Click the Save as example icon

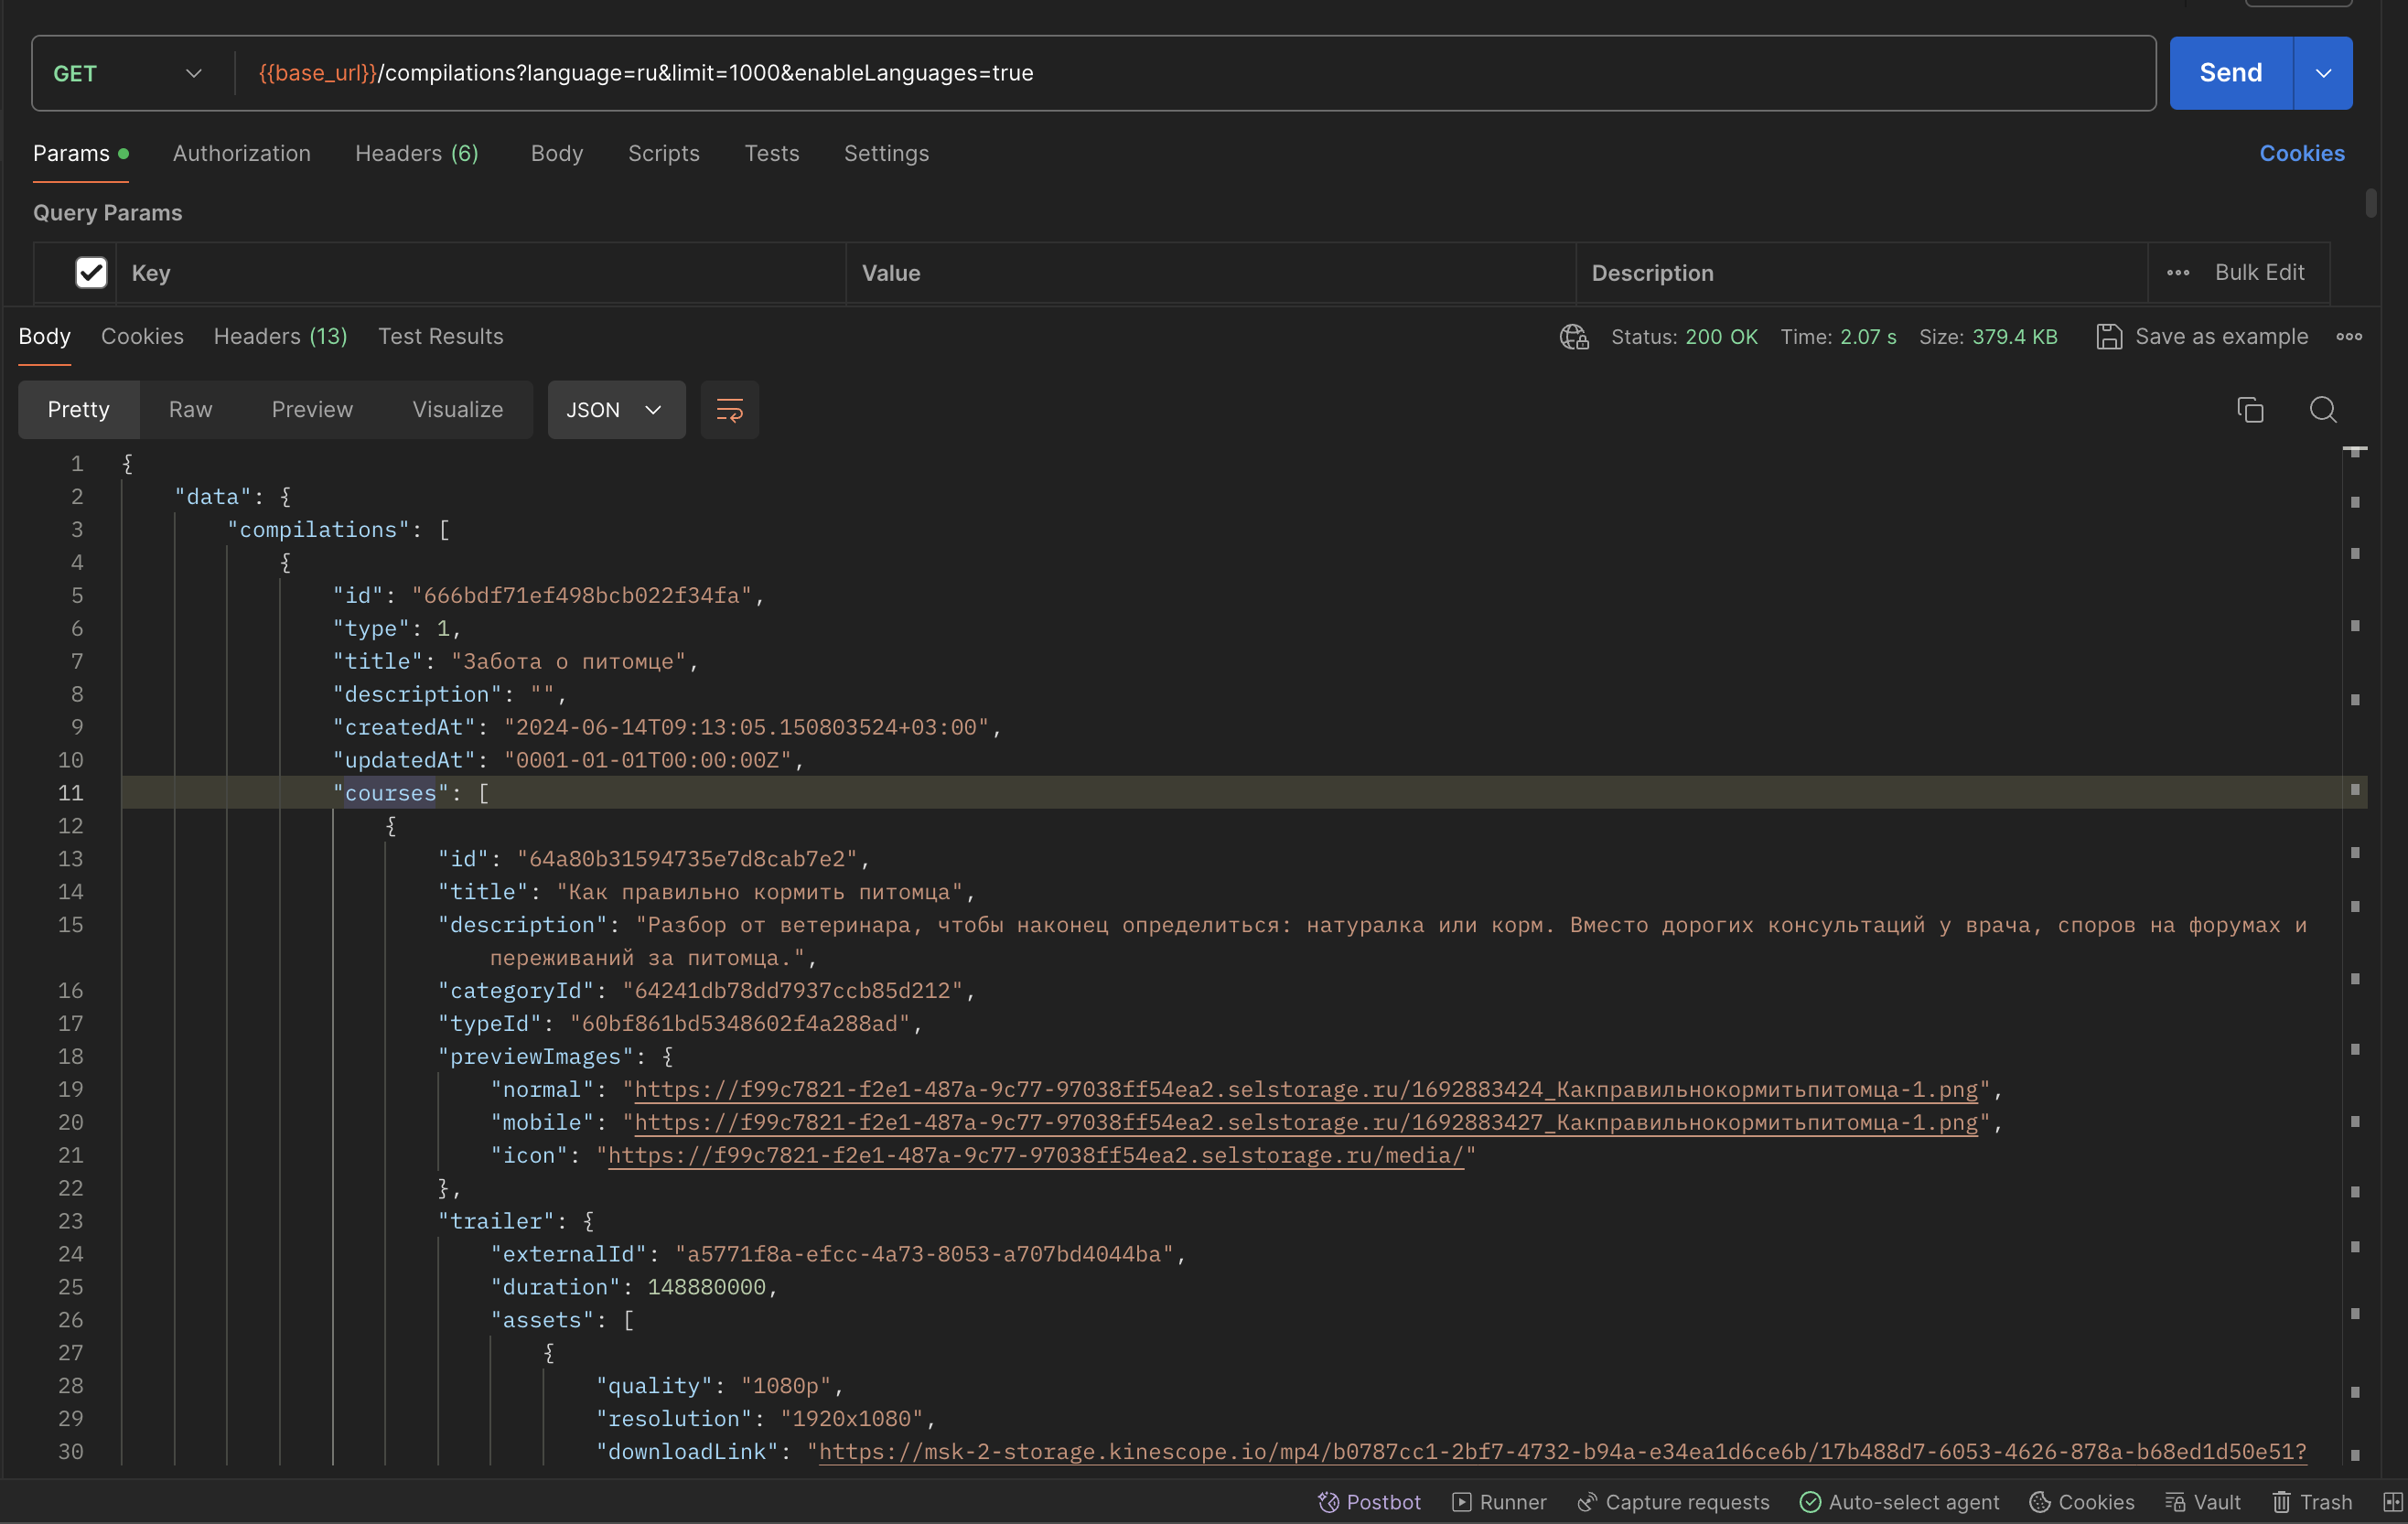point(2109,337)
